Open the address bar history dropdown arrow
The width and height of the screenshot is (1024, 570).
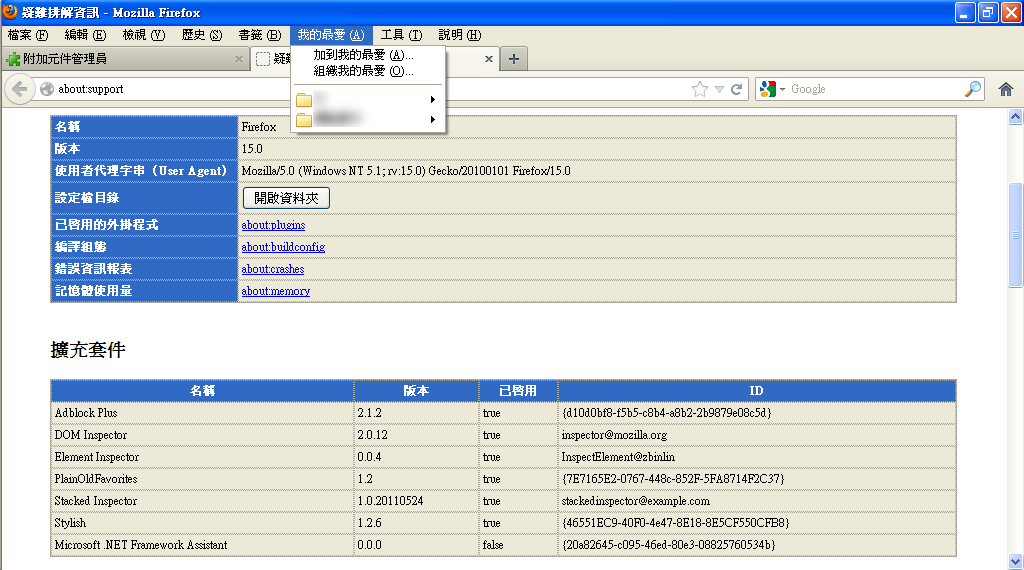719,89
